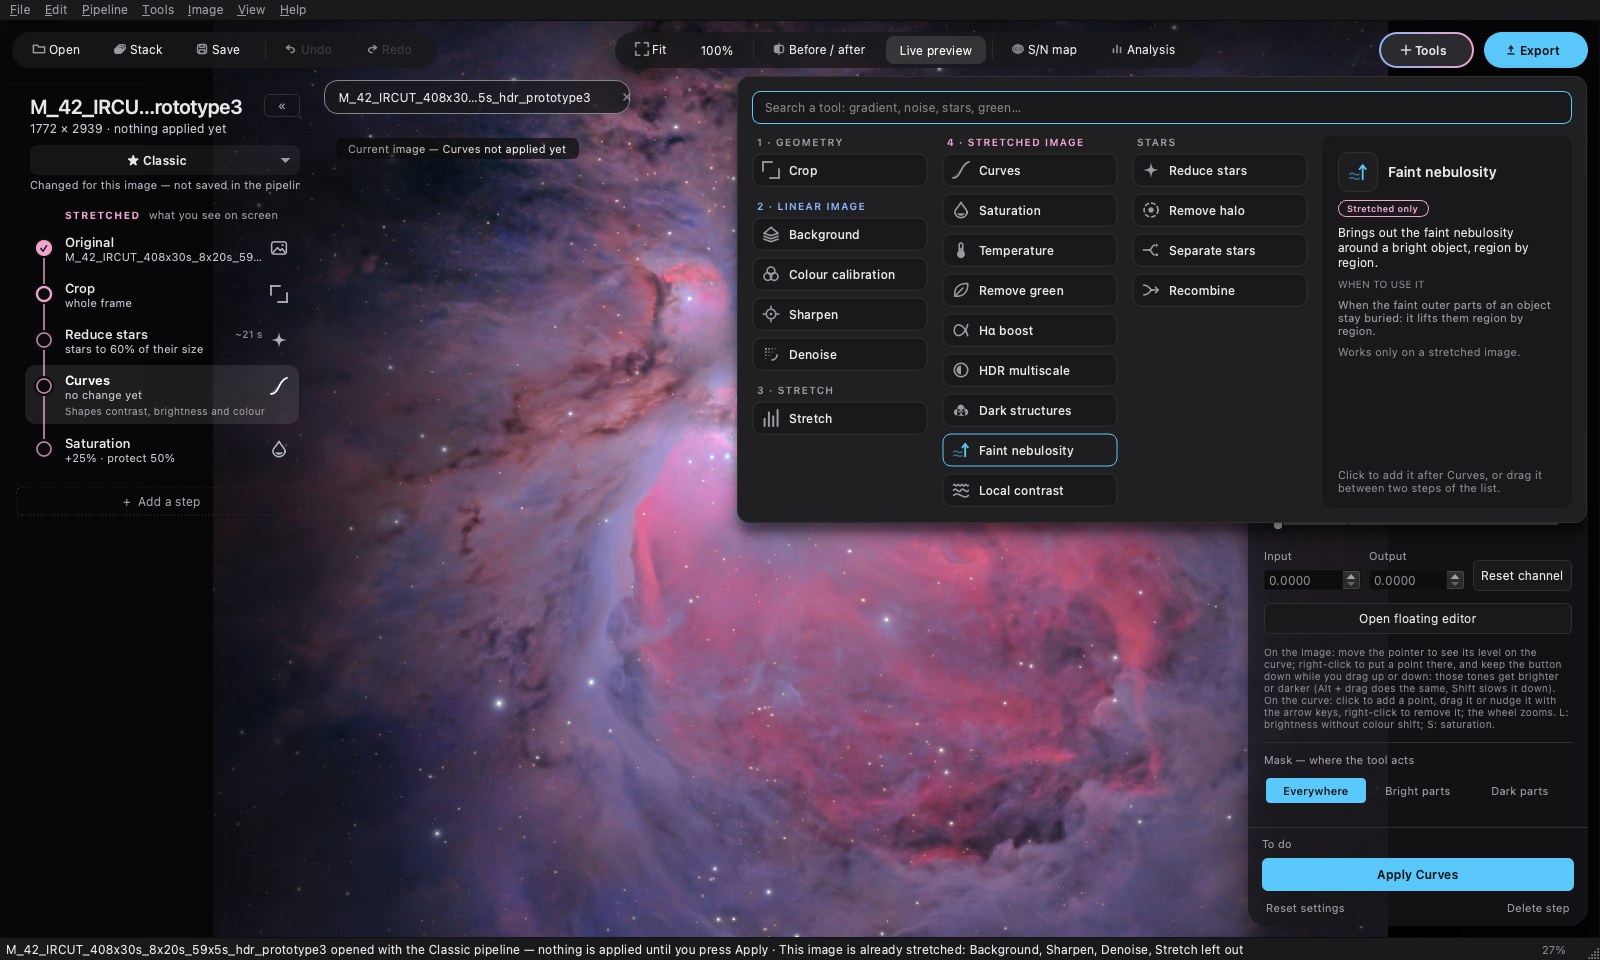Increment or decrement the Input value stepper

[1351, 580]
